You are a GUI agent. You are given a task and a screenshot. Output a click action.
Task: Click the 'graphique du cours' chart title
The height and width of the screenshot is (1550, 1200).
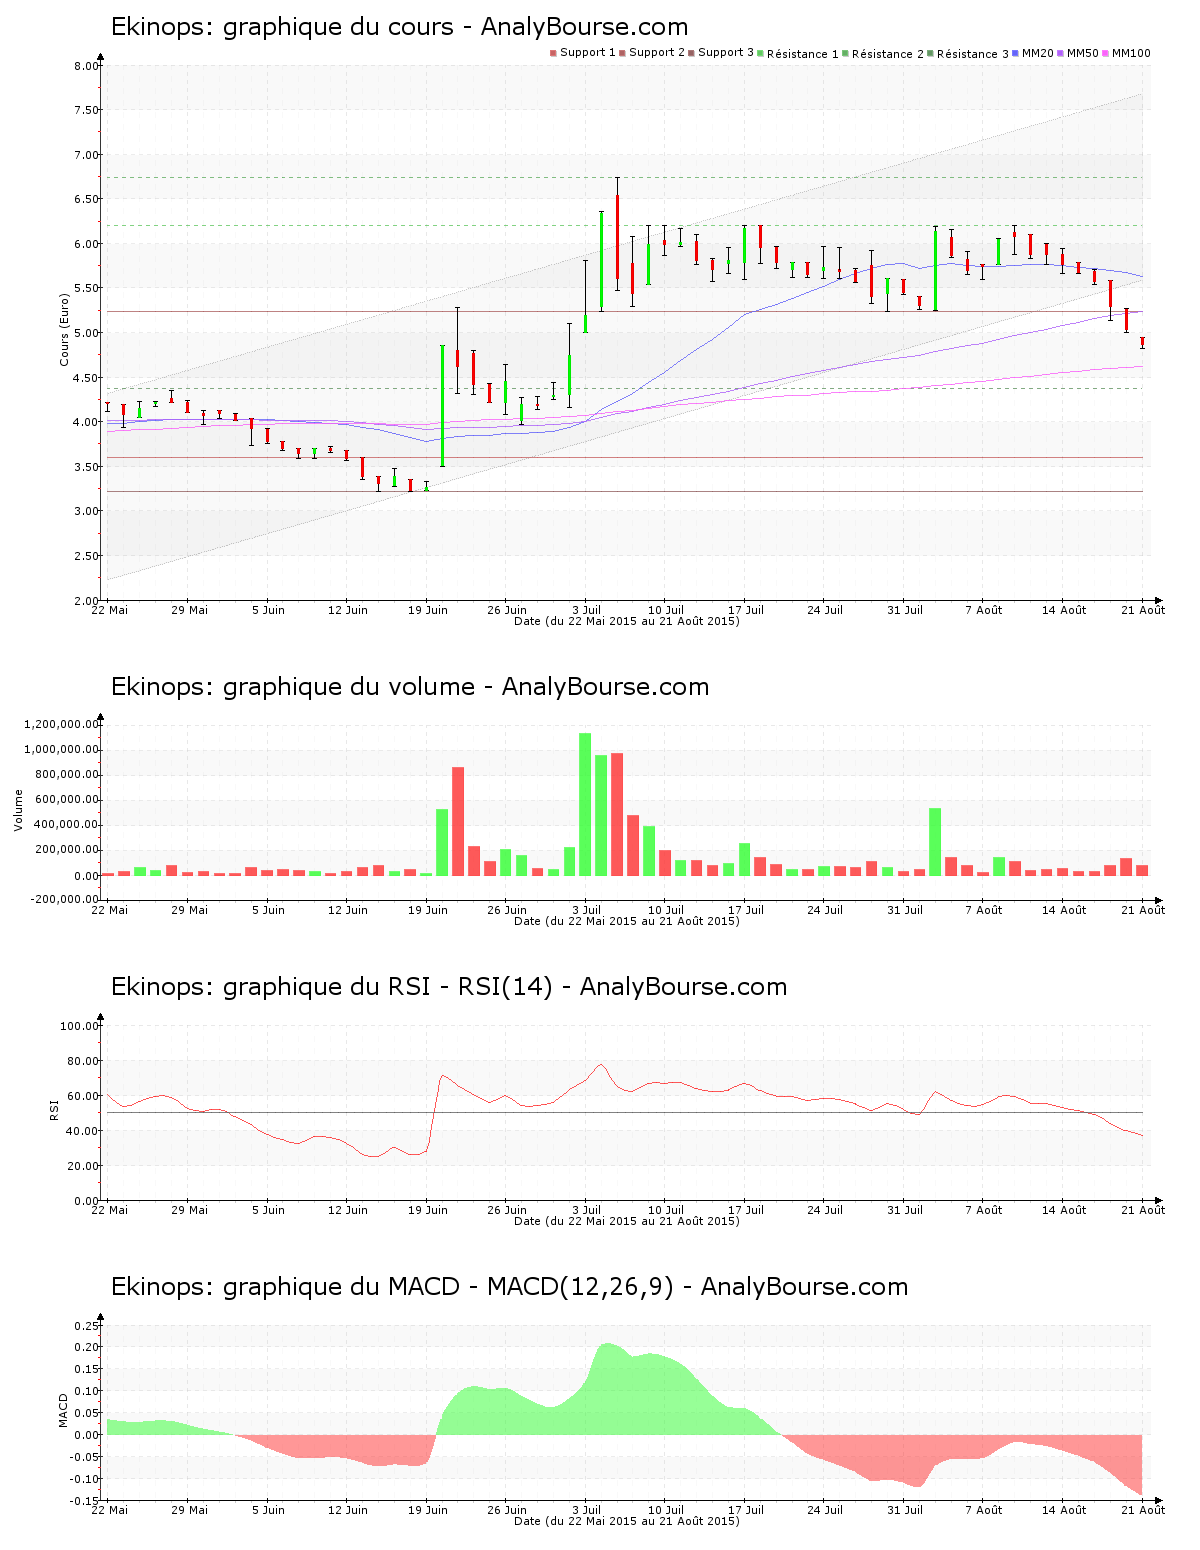(x=399, y=27)
